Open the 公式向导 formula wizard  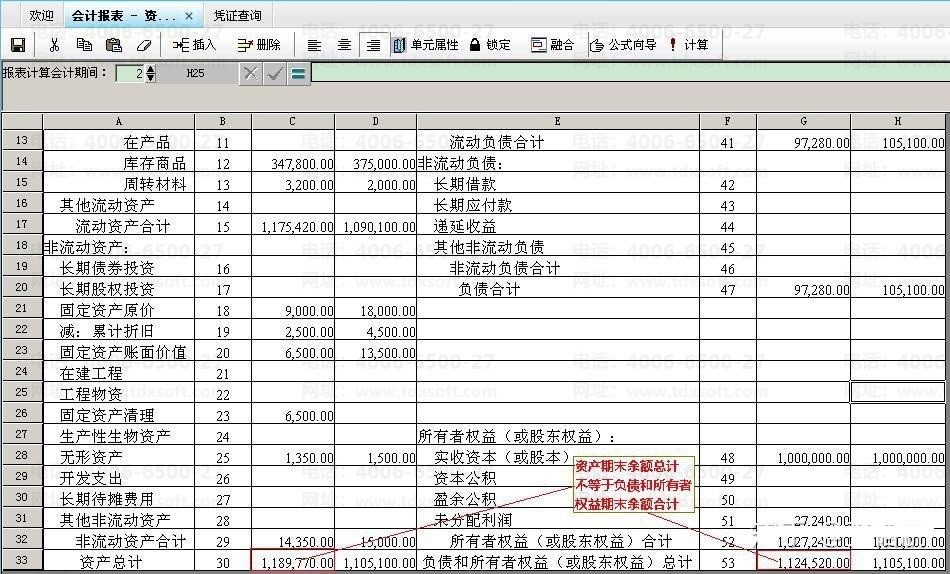click(623, 45)
